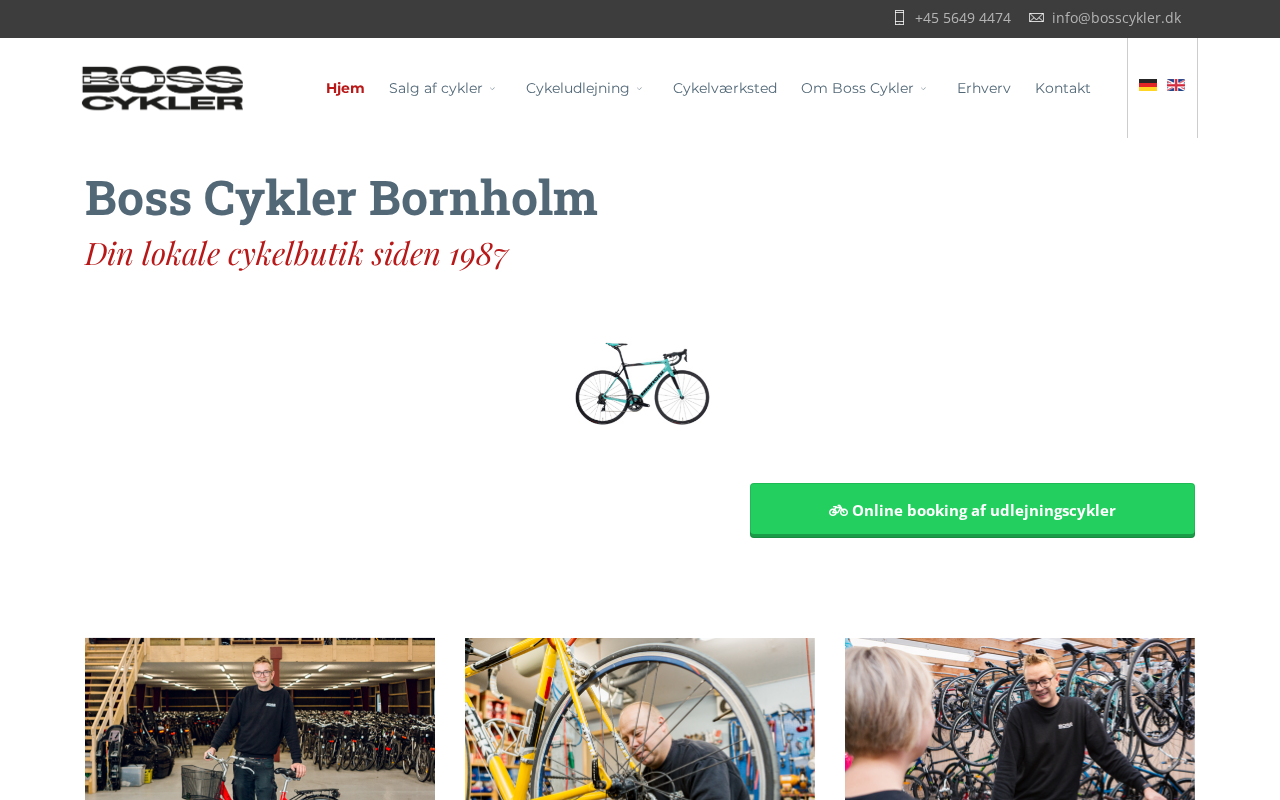Open the photo of mechanic repairing yellow bike

click(x=640, y=719)
